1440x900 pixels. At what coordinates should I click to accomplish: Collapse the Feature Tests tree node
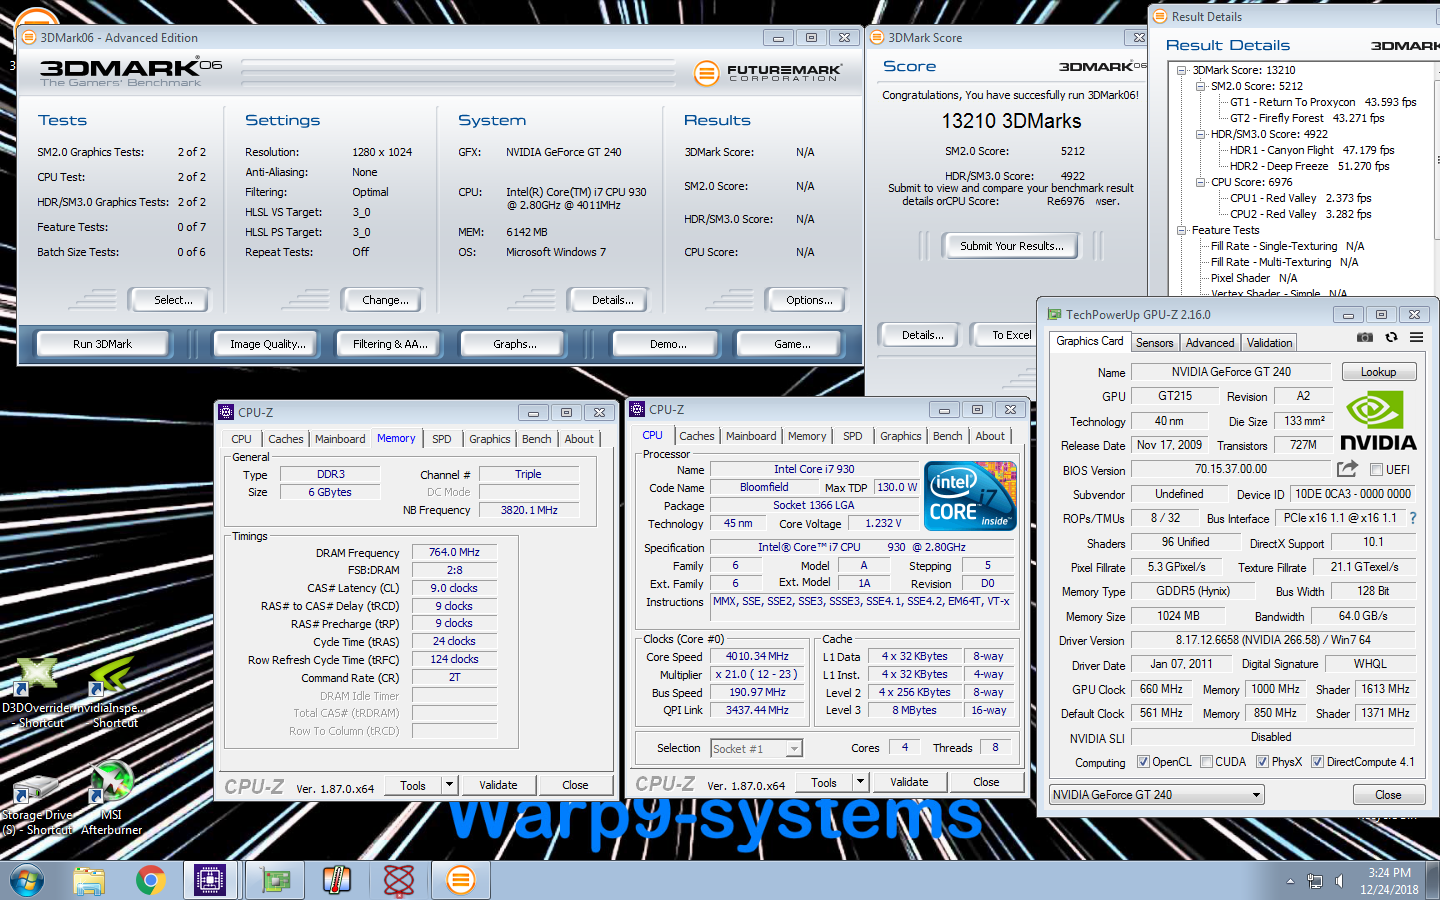[1181, 230]
